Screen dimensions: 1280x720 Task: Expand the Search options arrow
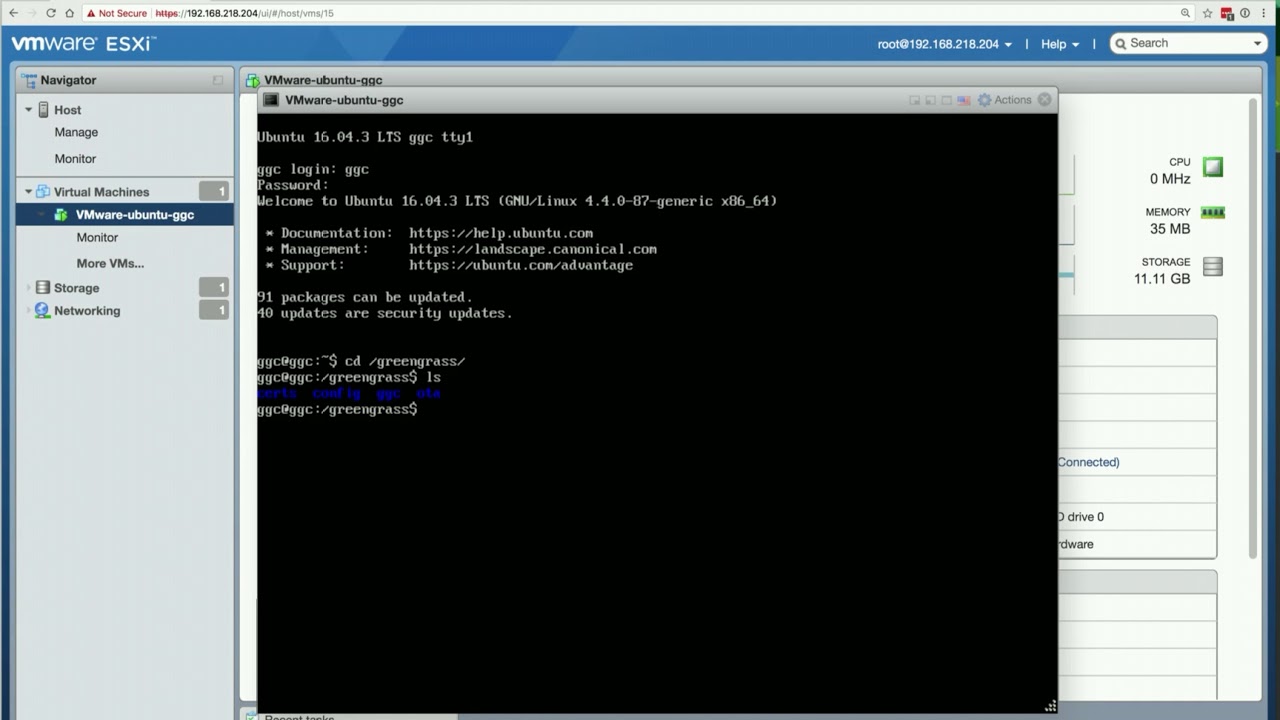[1257, 43]
